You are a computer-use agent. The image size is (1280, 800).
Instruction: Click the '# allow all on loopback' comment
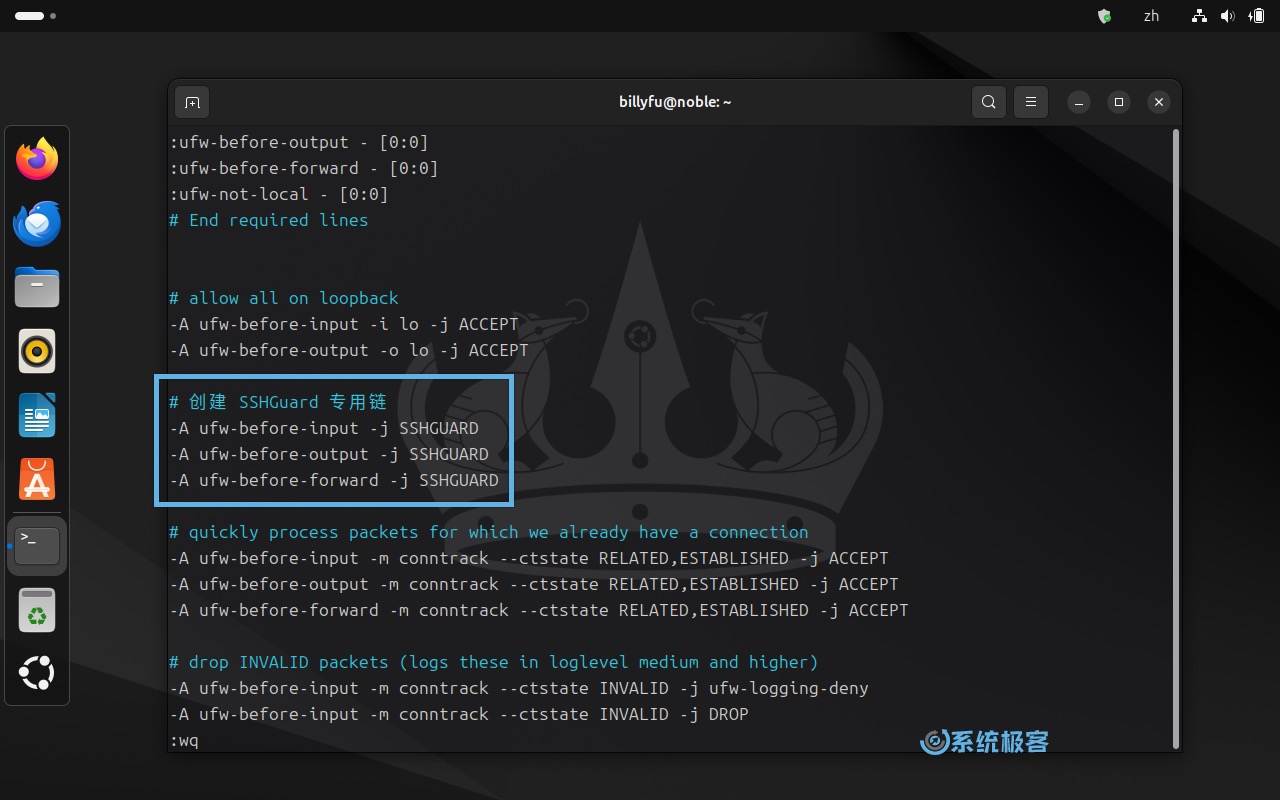(284, 298)
